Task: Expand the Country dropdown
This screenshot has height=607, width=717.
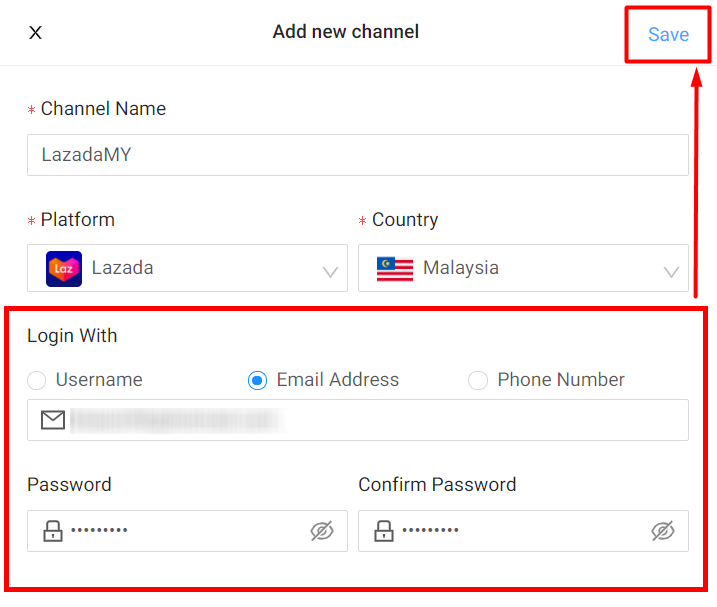Action: [x=523, y=268]
